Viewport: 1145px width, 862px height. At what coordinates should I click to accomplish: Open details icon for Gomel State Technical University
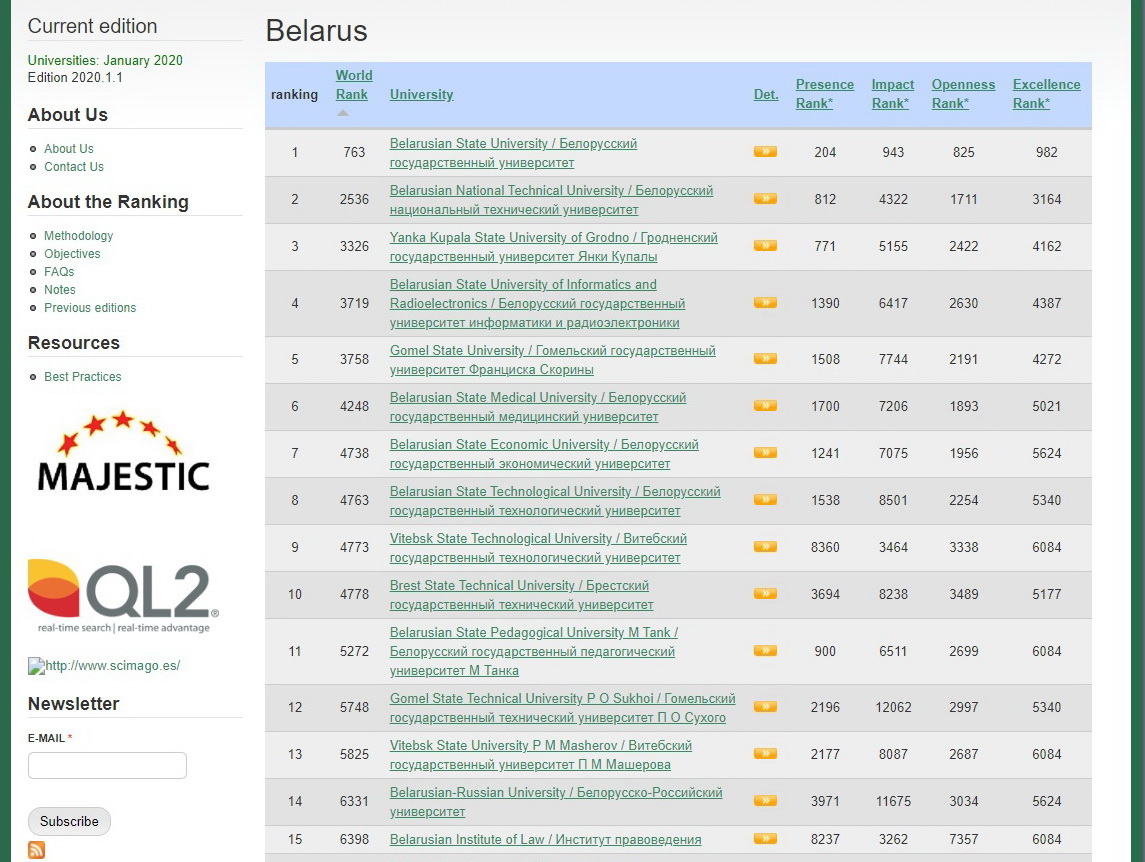point(765,706)
